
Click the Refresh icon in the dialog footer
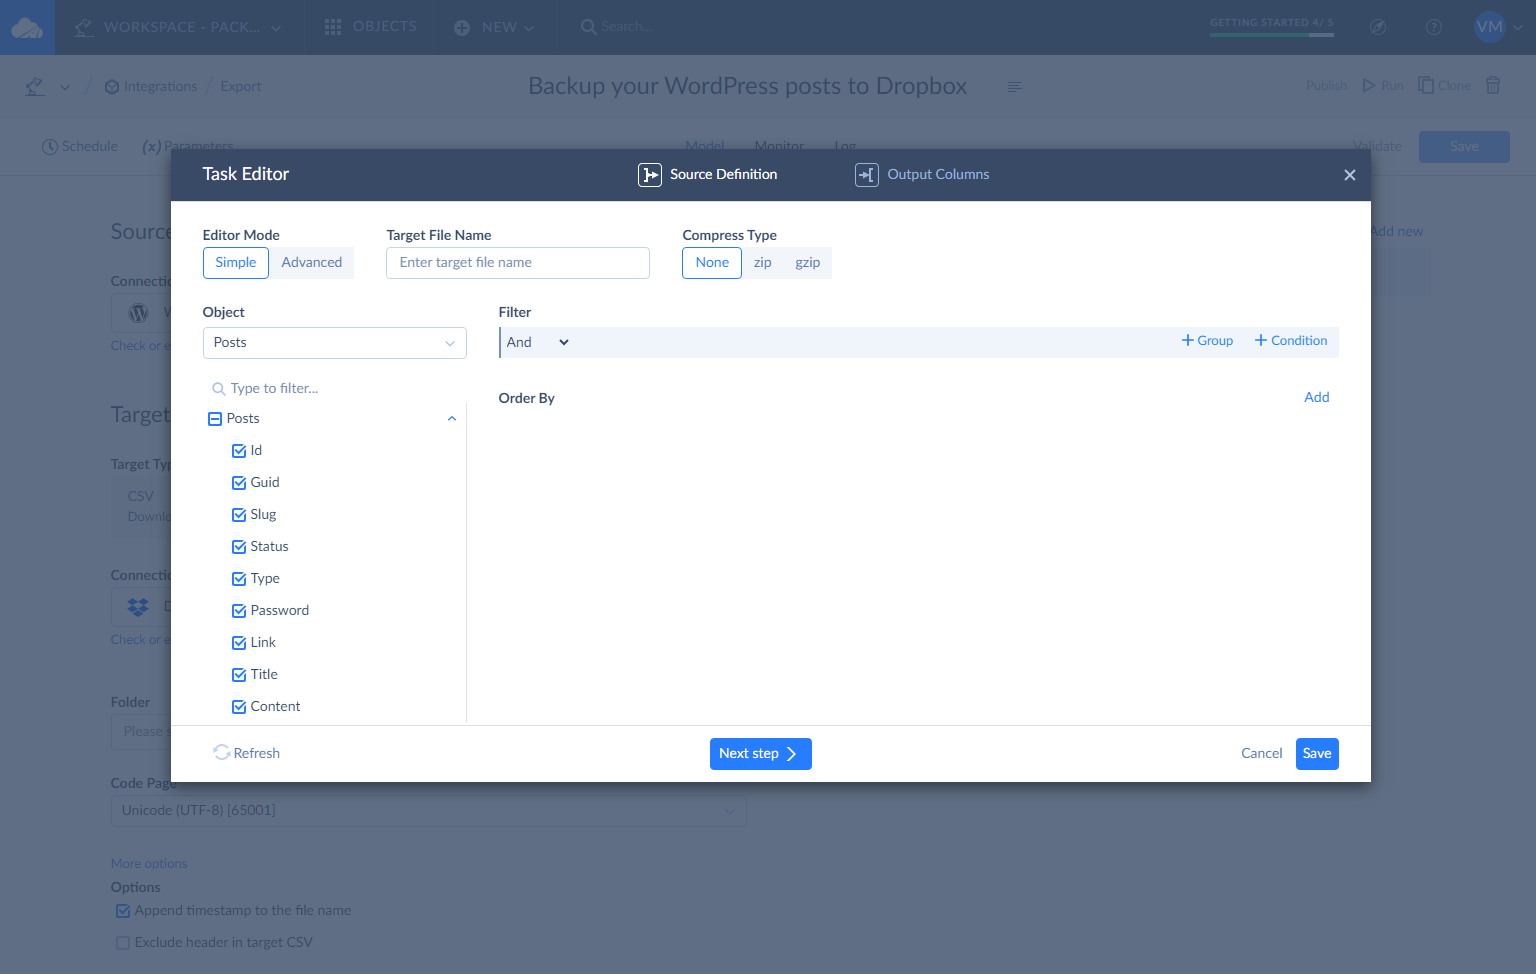click(221, 752)
